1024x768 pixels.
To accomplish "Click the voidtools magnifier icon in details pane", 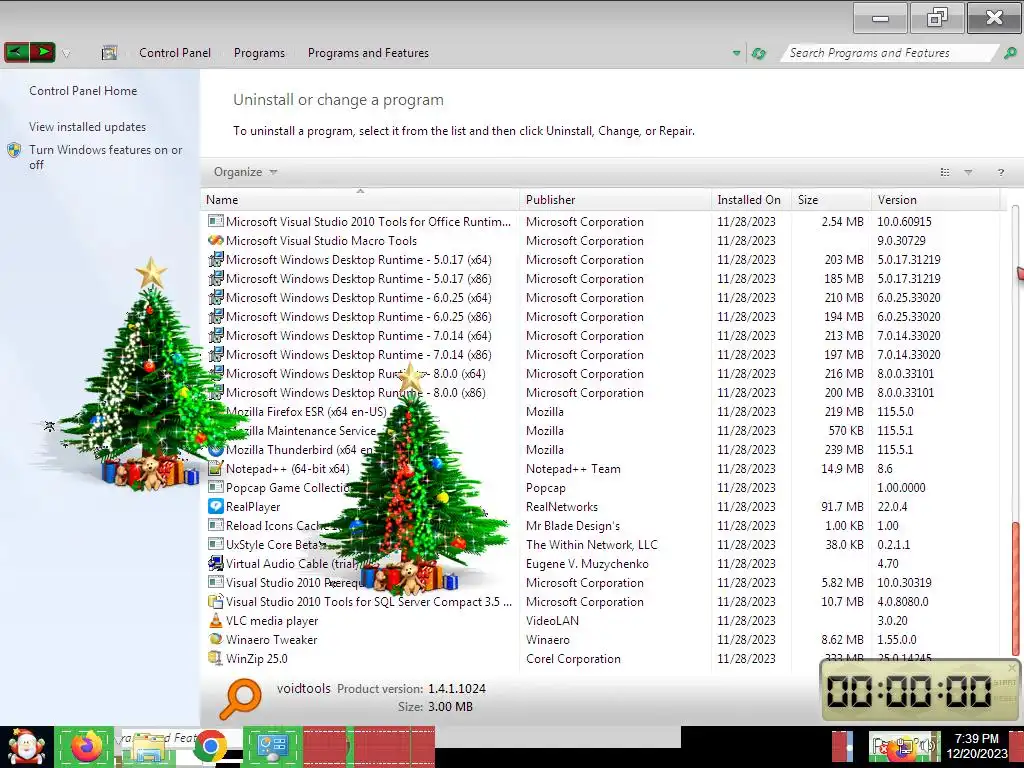I will coord(240,699).
